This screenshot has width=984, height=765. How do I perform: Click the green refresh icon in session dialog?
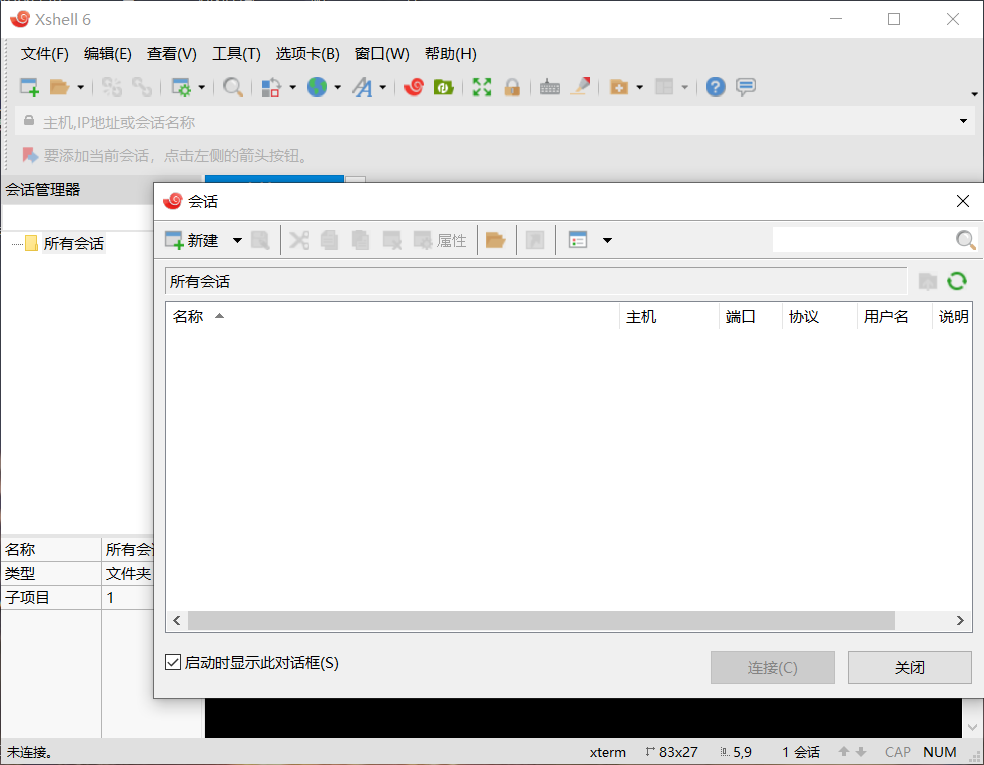click(957, 281)
